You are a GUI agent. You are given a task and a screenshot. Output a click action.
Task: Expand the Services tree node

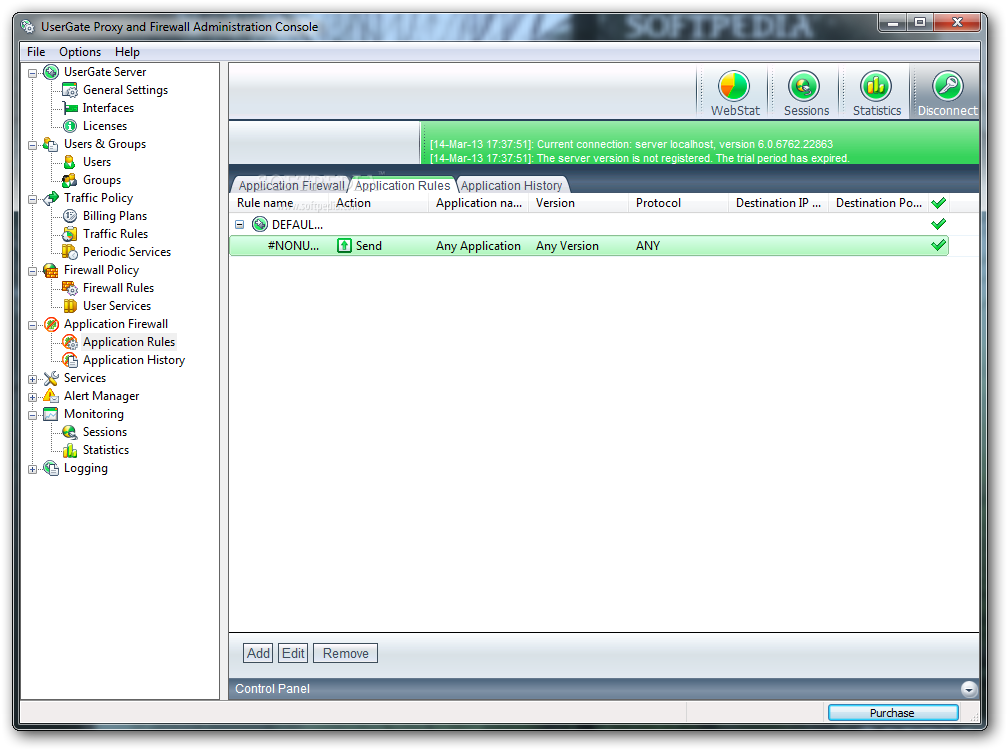click(32, 379)
